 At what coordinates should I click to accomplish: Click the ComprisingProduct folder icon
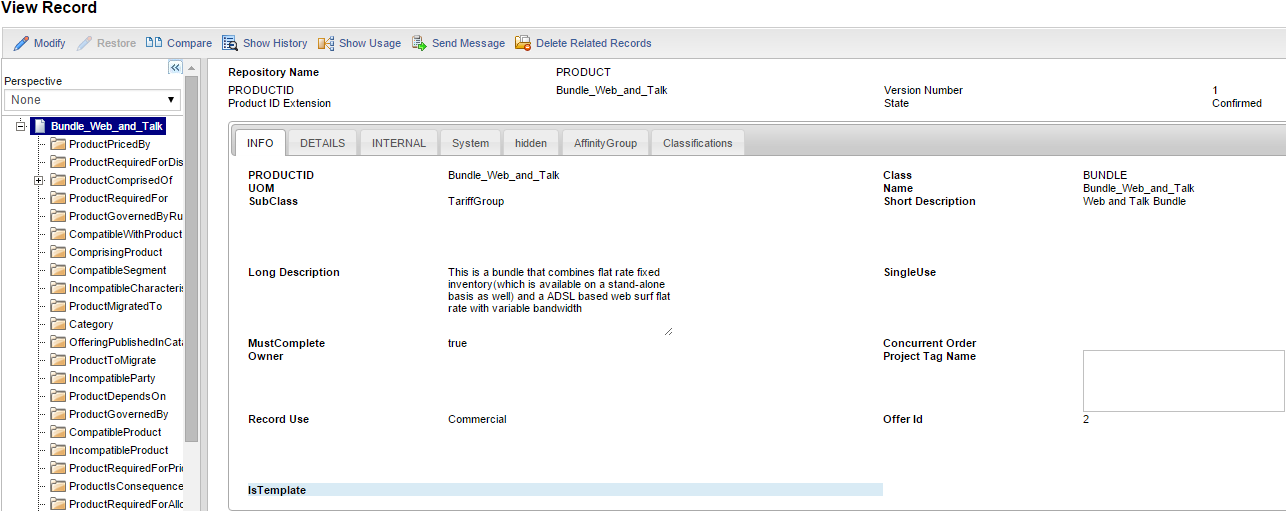coord(58,252)
